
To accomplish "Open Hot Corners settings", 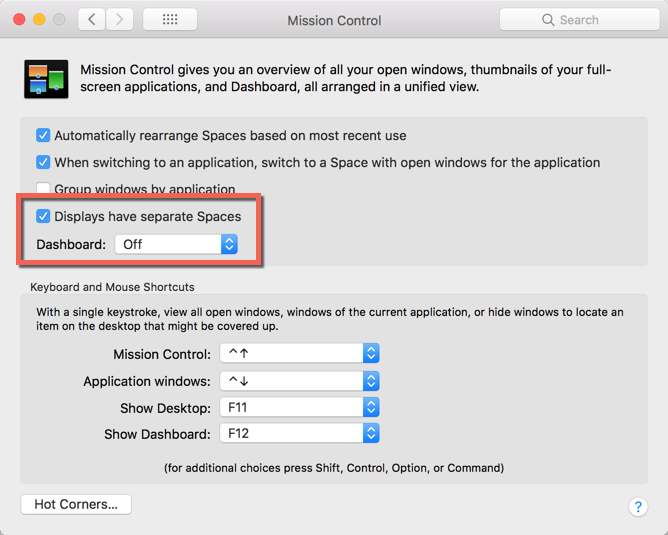I will pyautogui.click(x=76, y=504).
